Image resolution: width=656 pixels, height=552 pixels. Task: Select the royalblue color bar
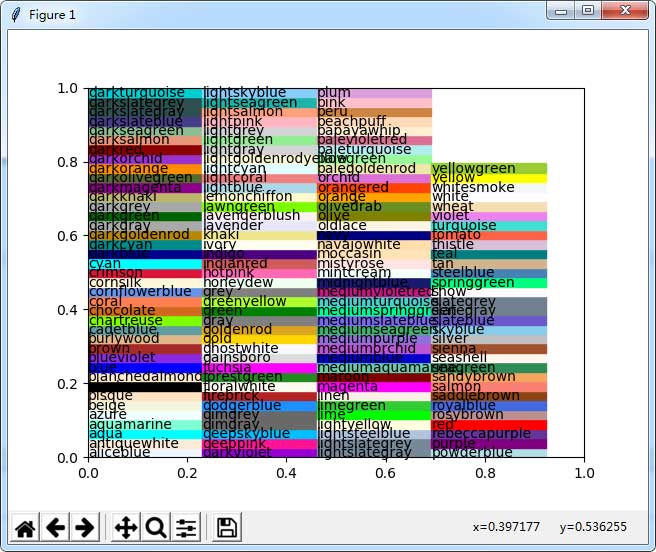tap(489, 406)
